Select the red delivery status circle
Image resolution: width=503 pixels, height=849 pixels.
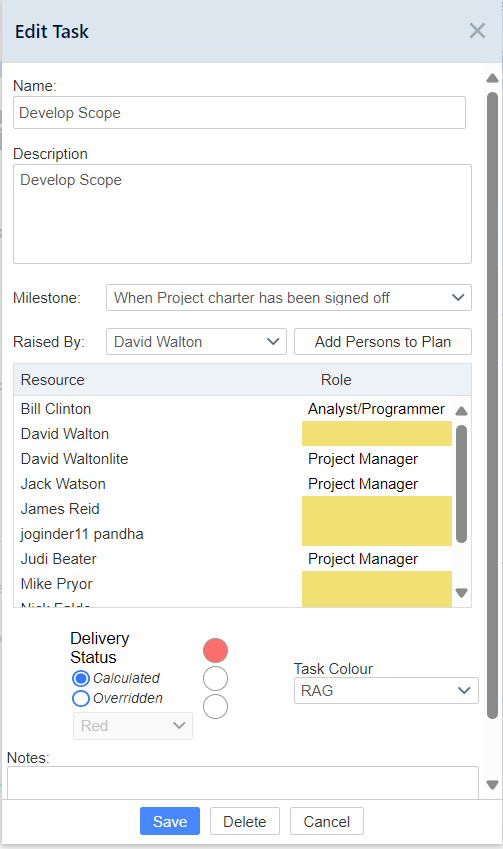(215, 650)
